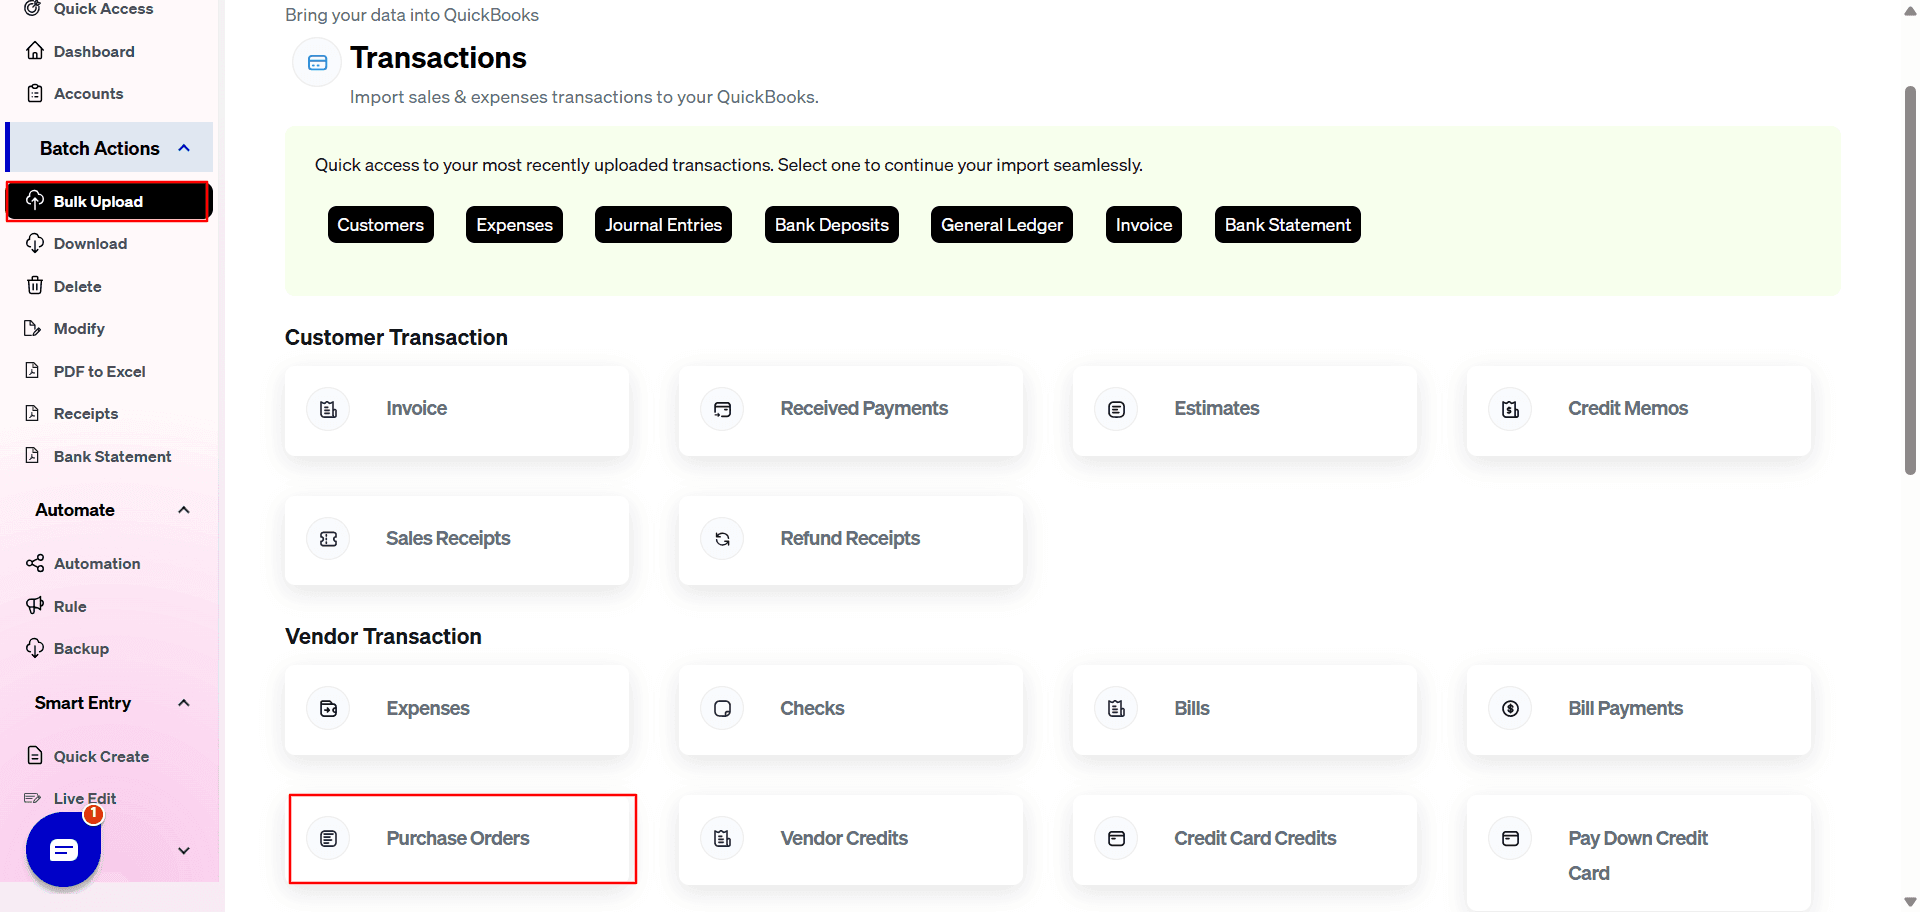Select Bank Statement in the sidebar menu
This screenshot has width=1920, height=912.
point(112,456)
